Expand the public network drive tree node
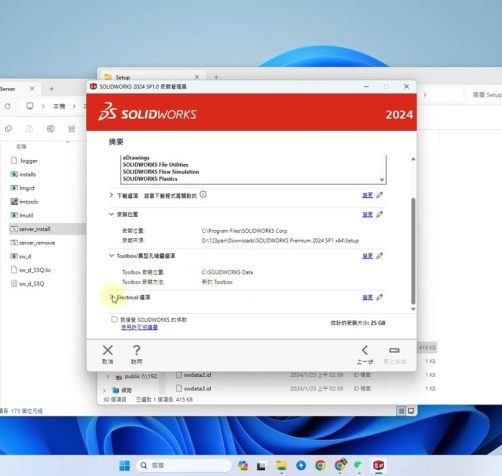The height and width of the screenshot is (476, 502). point(108,377)
